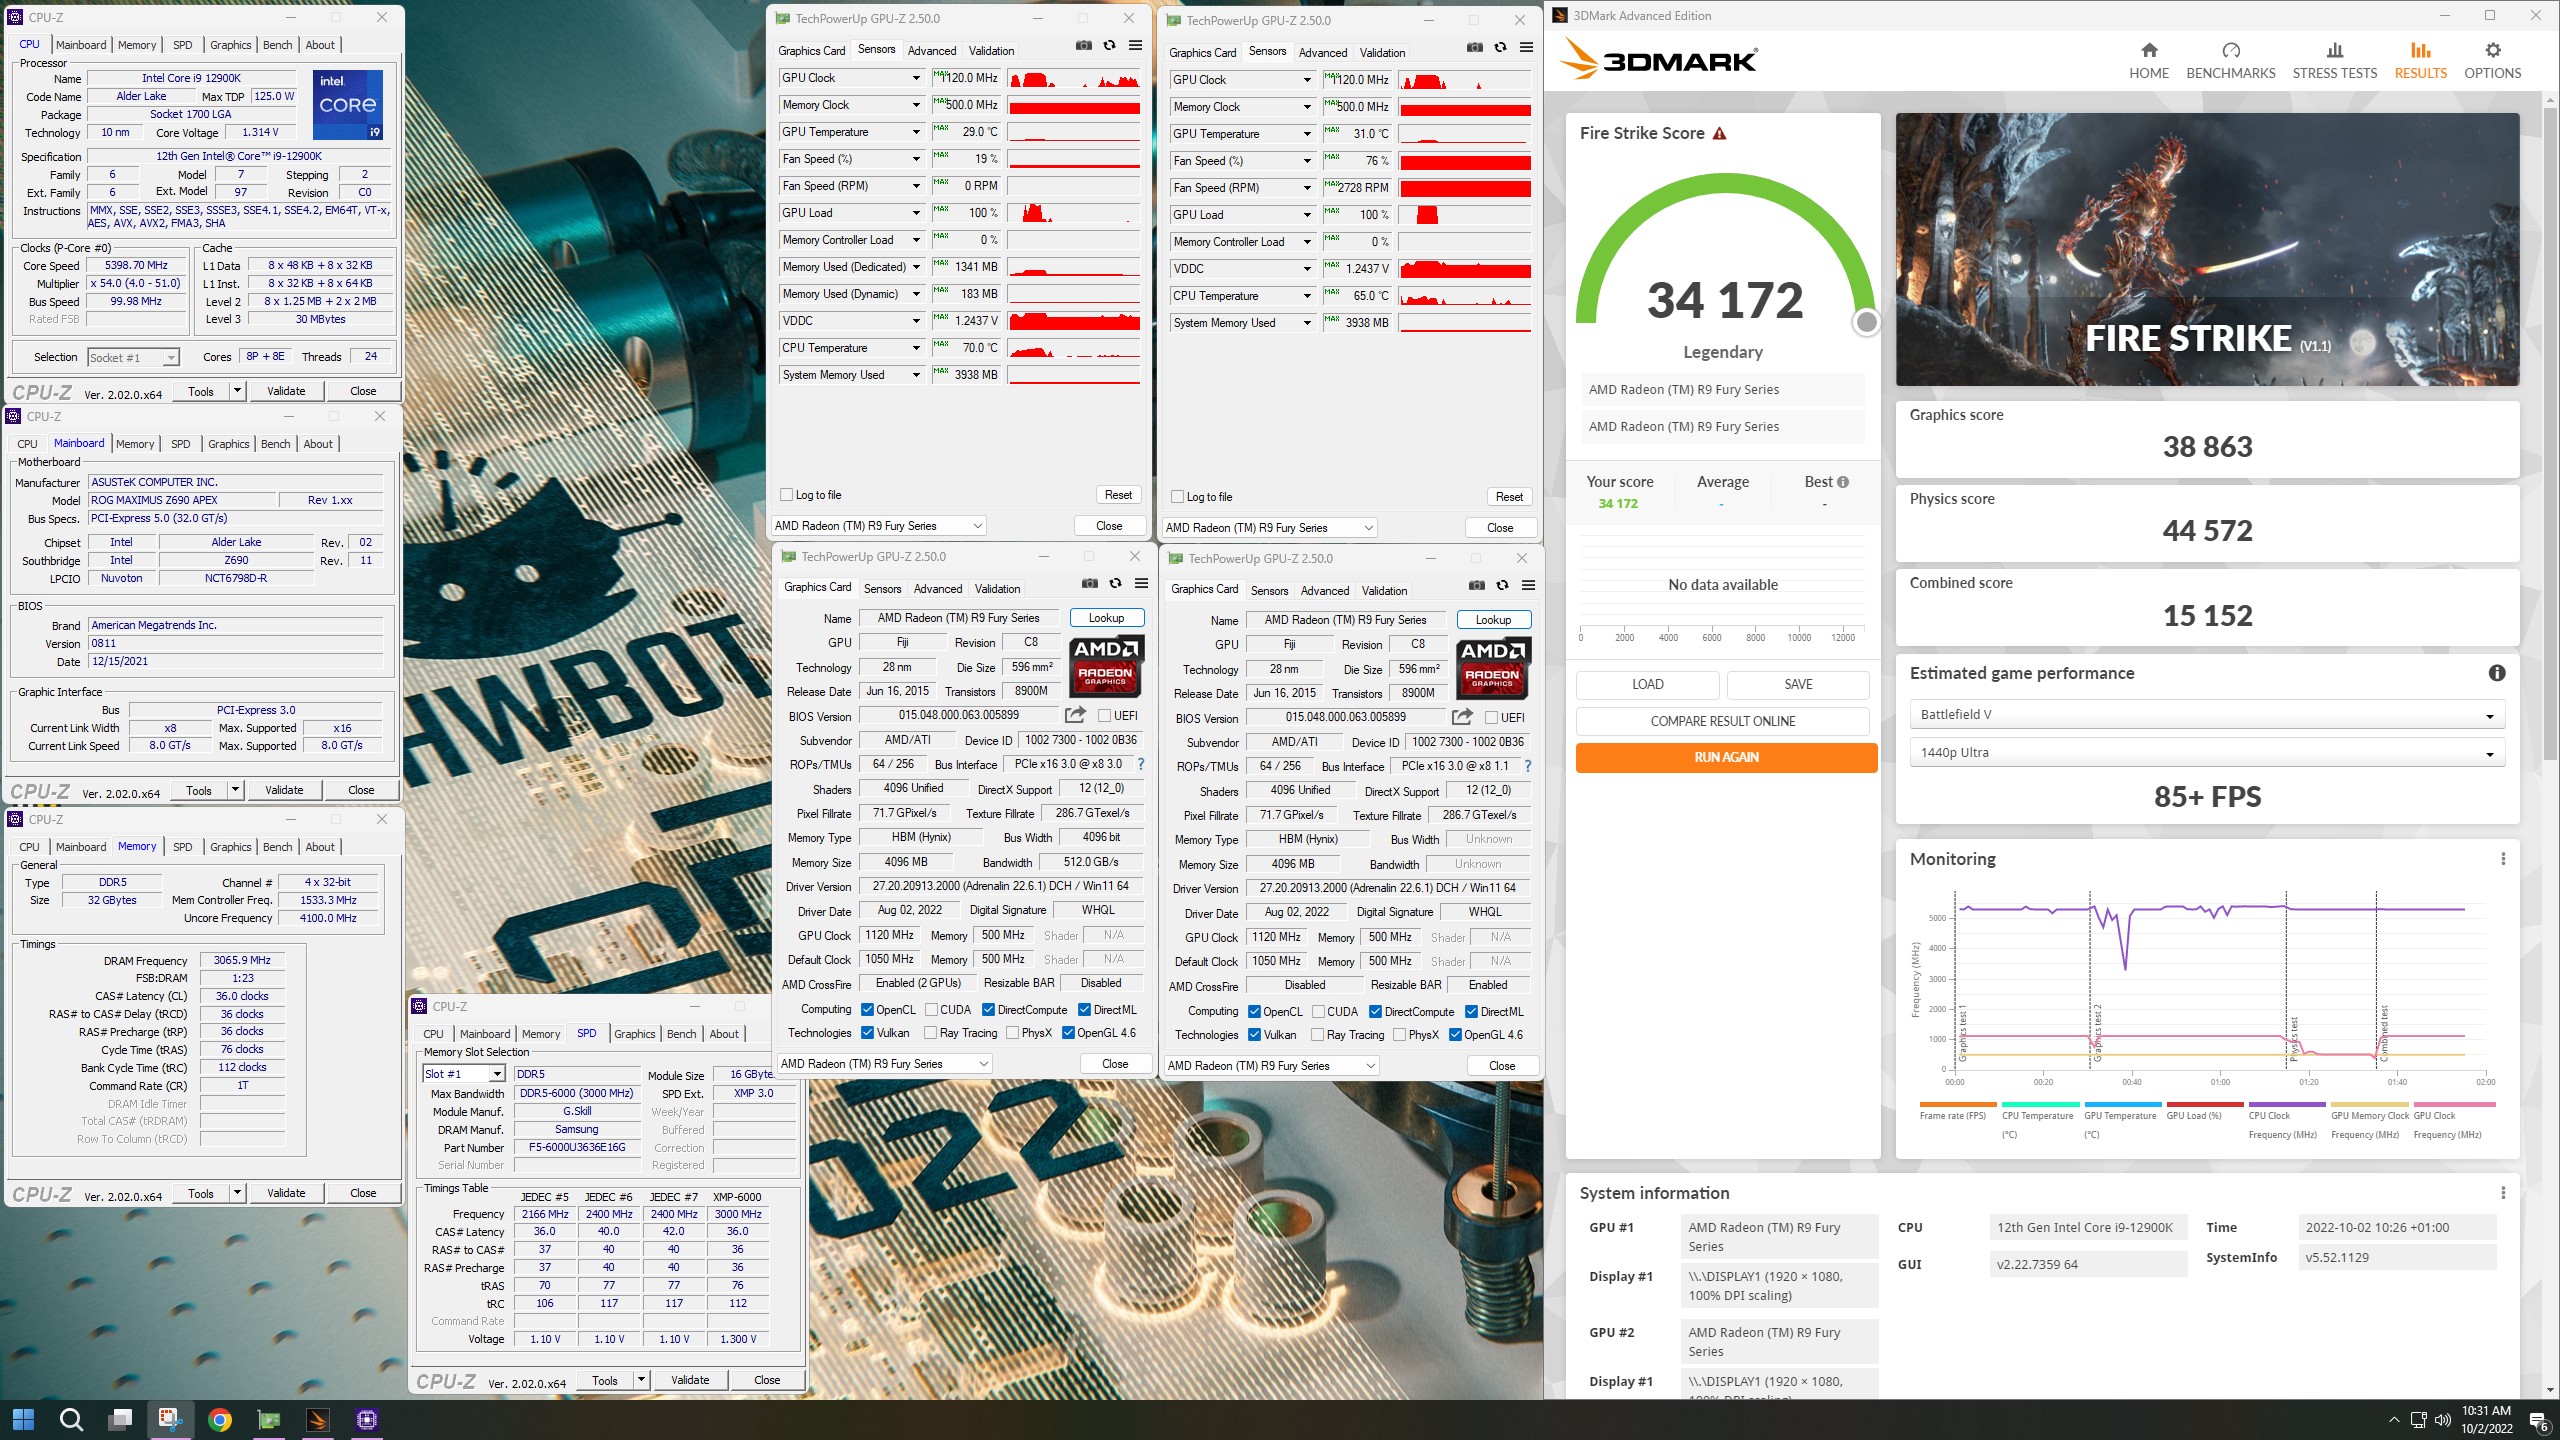Open Monitoring panel three-dot menu
Viewport: 2560px width, 1440px height.
pyautogui.click(x=2503, y=859)
